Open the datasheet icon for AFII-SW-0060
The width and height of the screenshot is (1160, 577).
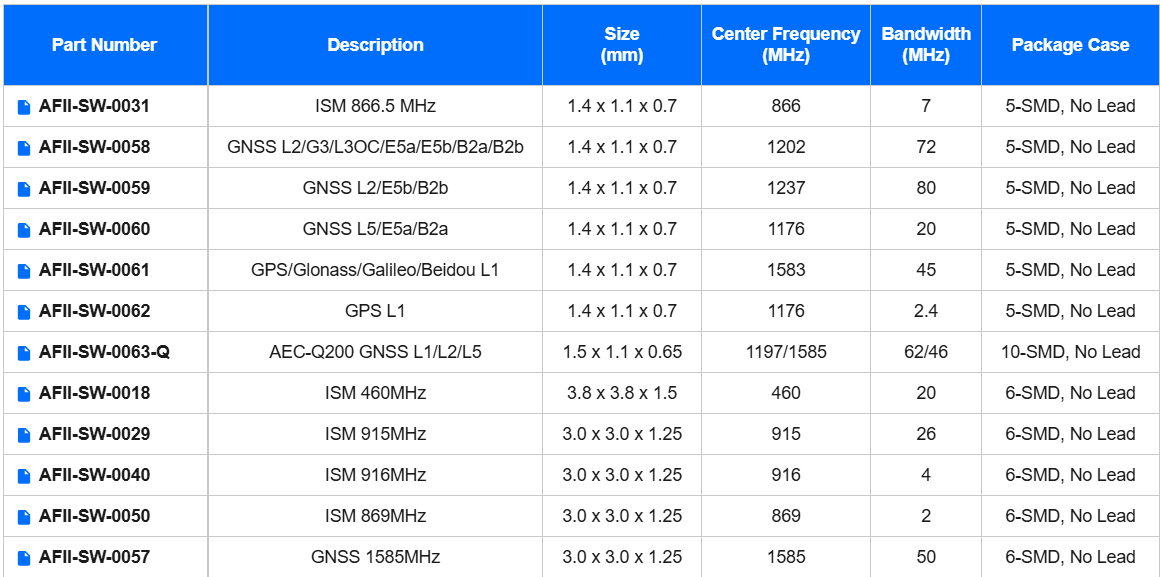24,229
